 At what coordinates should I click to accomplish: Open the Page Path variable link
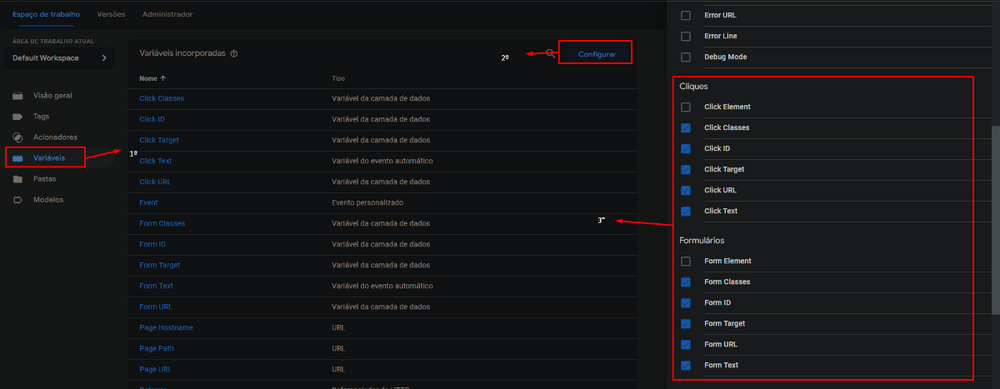click(x=156, y=349)
